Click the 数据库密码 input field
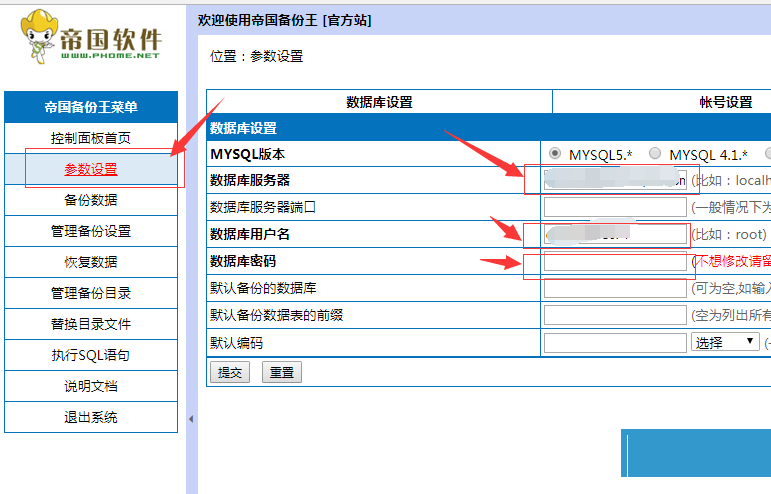The width and height of the screenshot is (771, 494). coord(615,262)
